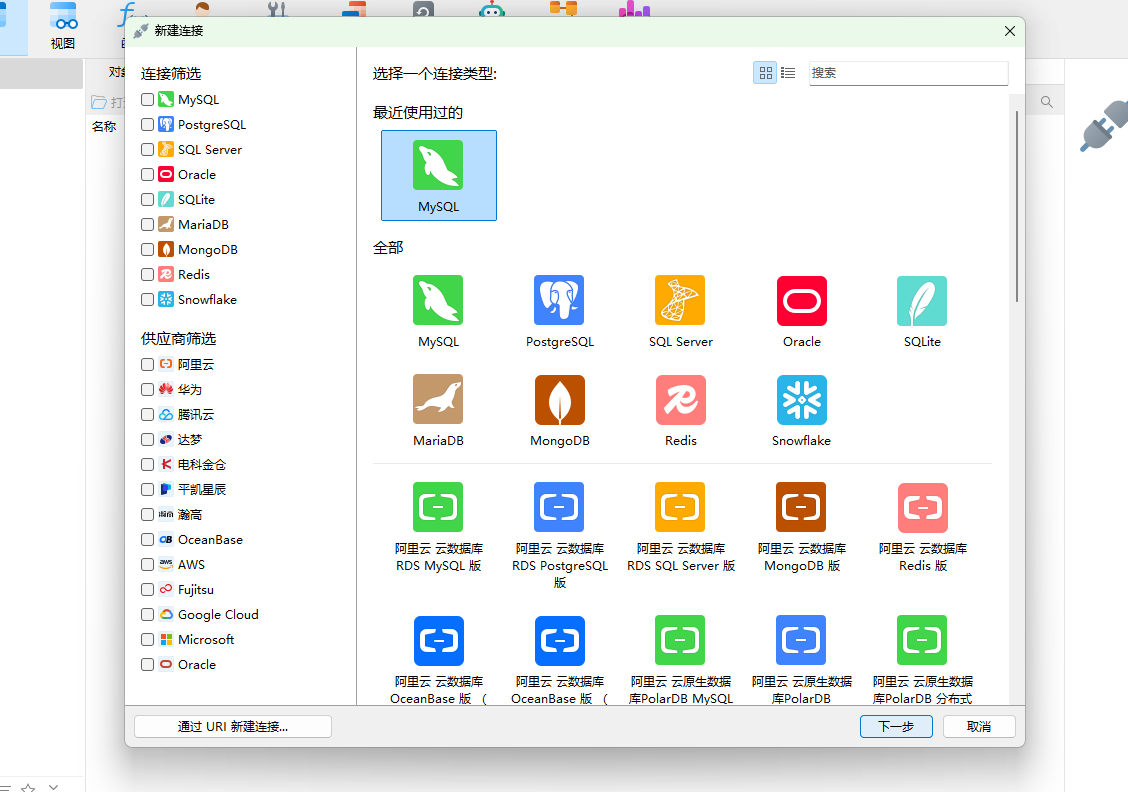
Task: Select 阿里云 云原生数据库 PolarDB 分布式 icon
Action: coord(922,640)
